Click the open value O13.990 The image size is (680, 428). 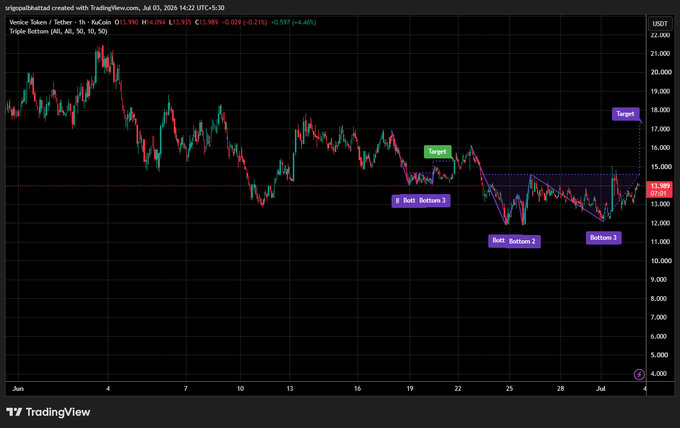pyautogui.click(x=126, y=22)
